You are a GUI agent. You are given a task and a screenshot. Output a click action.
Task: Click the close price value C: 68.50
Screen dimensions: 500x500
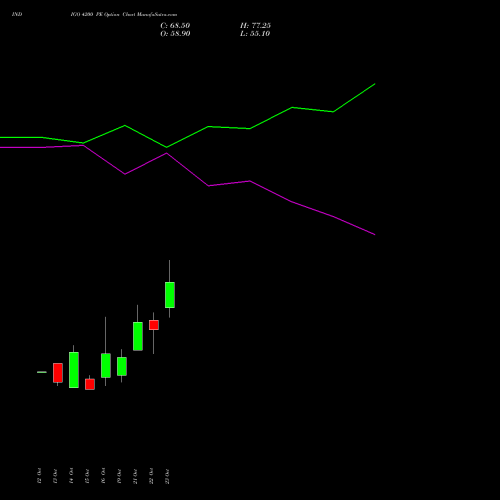click(175, 26)
